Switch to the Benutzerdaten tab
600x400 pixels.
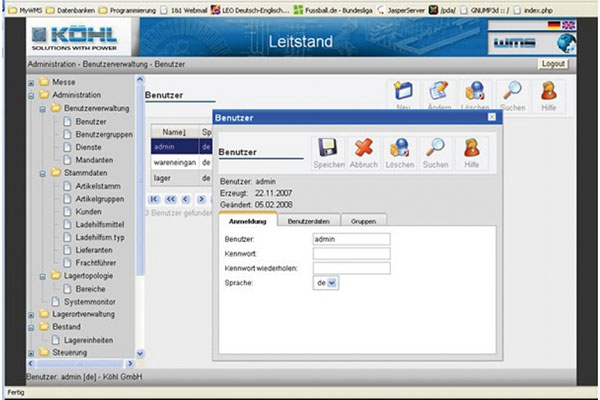click(x=307, y=220)
